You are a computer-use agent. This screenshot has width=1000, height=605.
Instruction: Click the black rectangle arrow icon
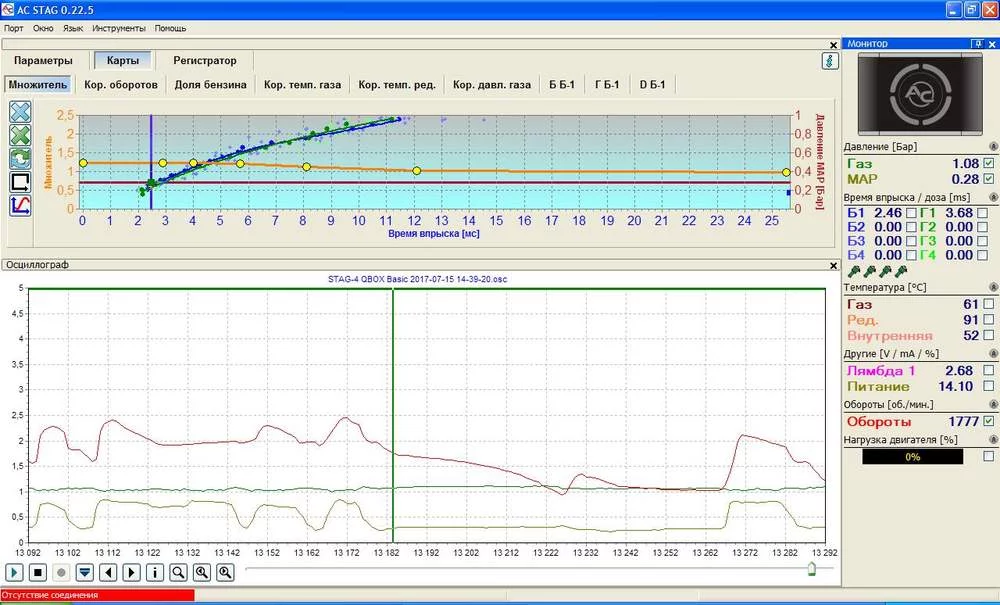20,182
